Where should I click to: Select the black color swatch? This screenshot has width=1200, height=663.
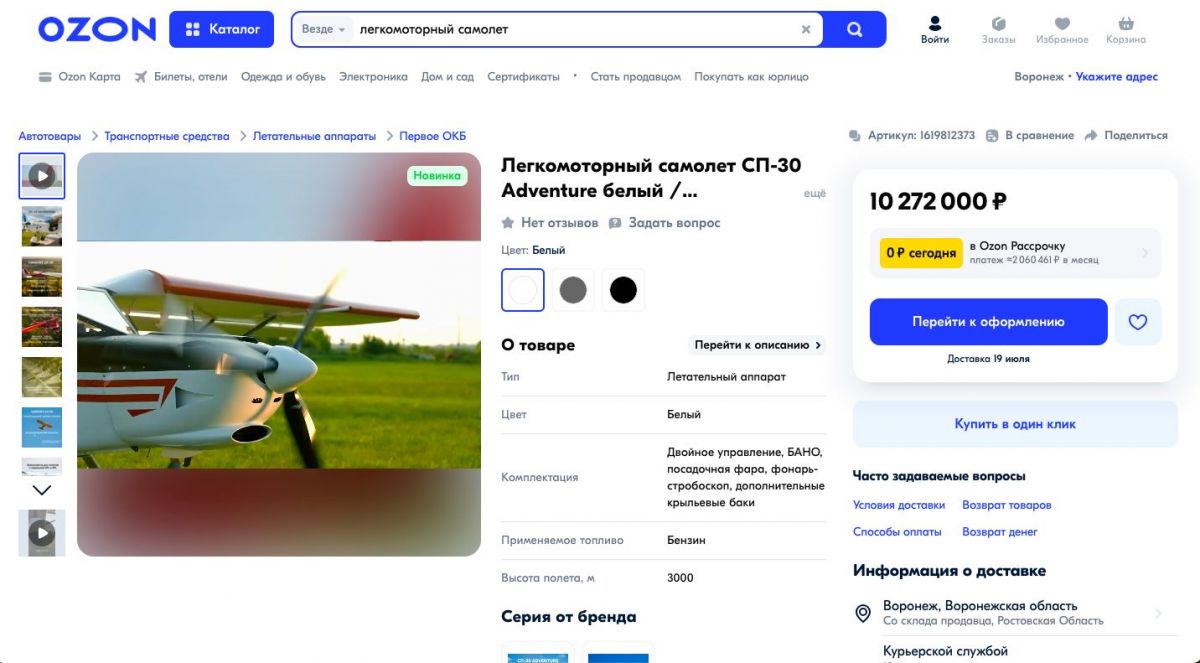[x=623, y=290]
